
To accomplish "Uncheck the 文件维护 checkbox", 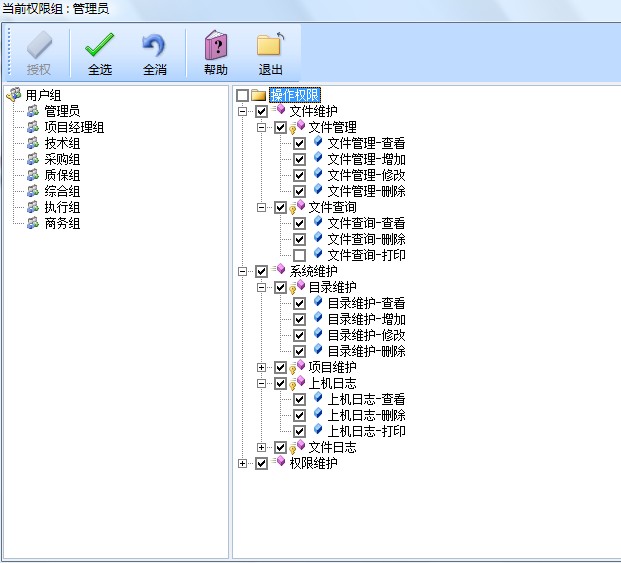I will [x=261, y=111].
